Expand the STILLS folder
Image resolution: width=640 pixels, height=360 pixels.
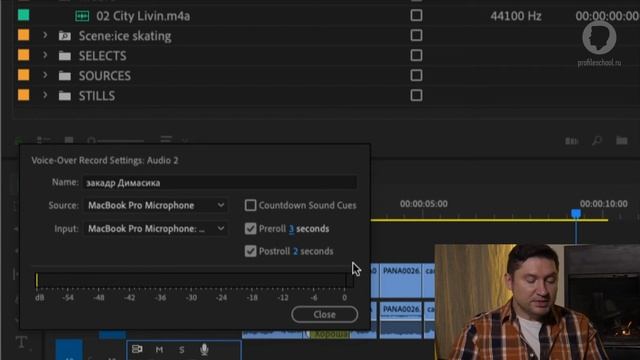45,95
